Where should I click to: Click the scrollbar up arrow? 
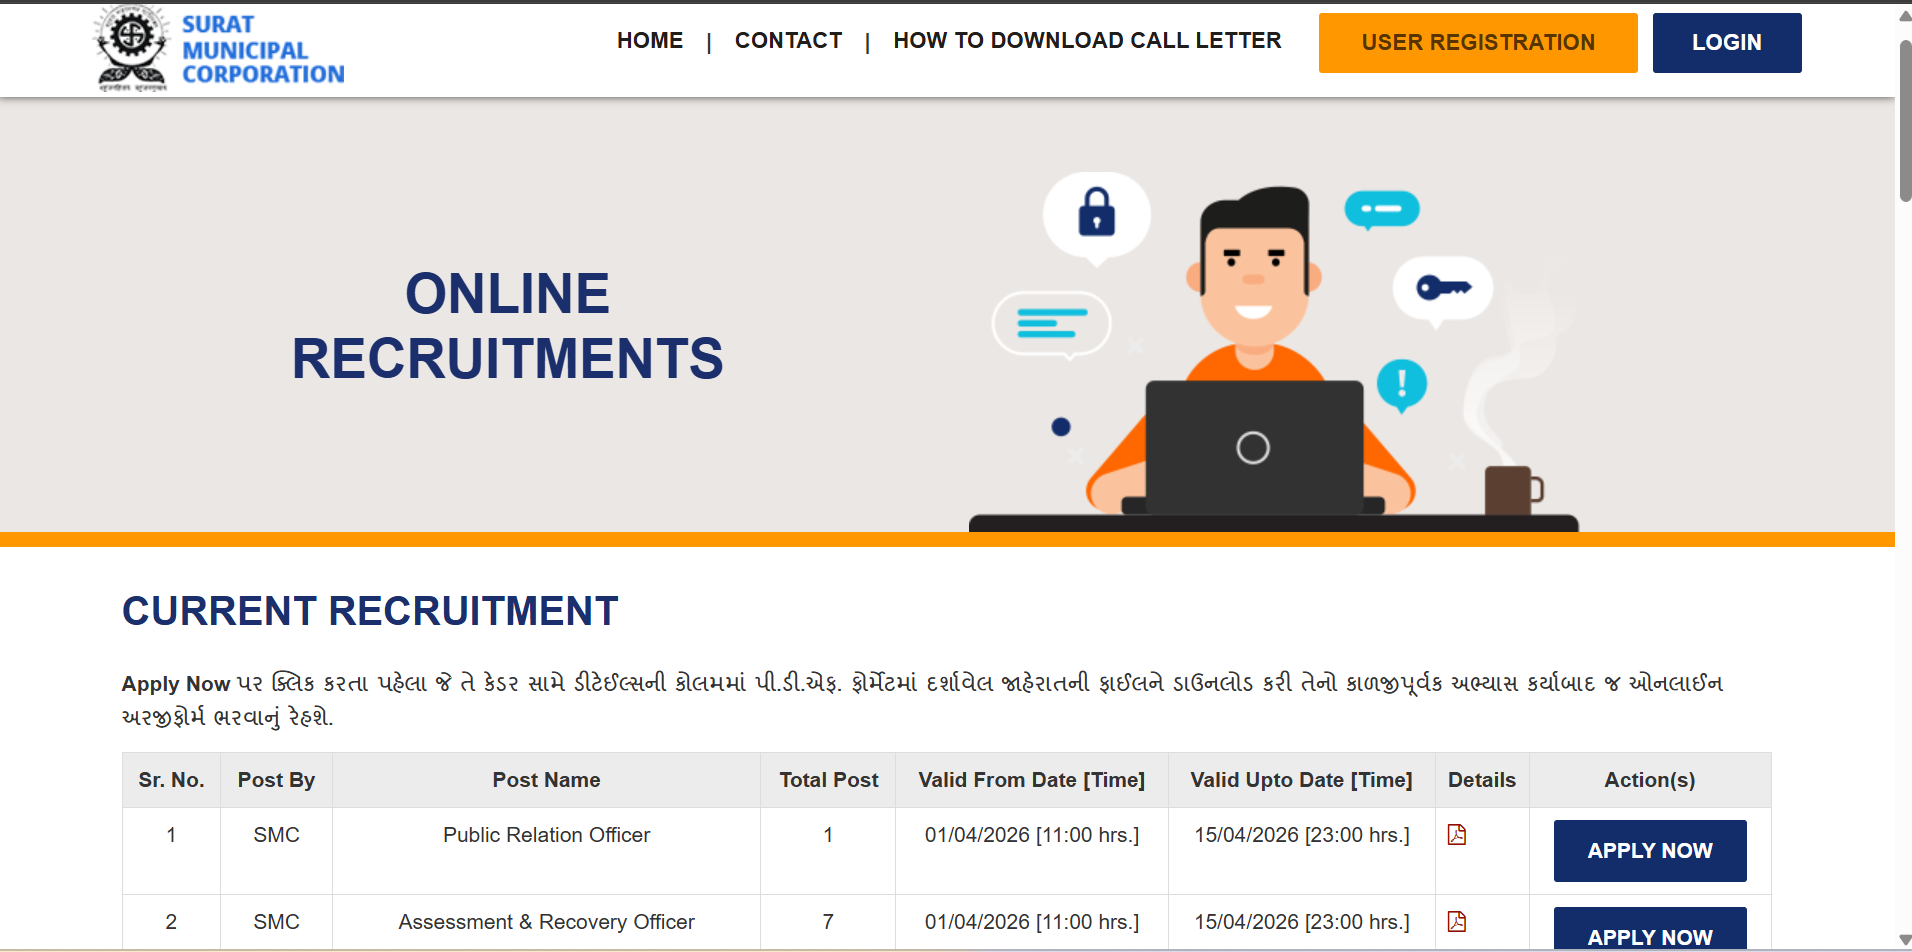click(1904, 16)
